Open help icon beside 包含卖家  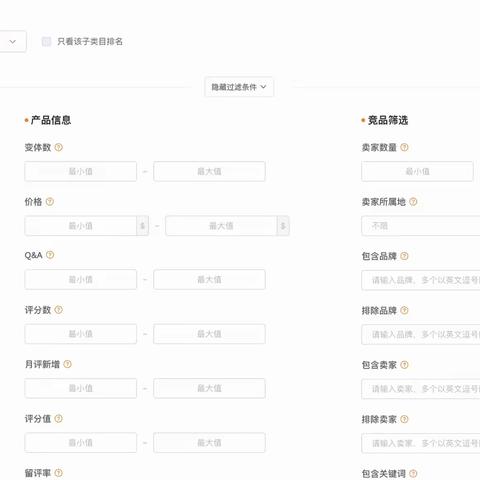tap(404, 365)
